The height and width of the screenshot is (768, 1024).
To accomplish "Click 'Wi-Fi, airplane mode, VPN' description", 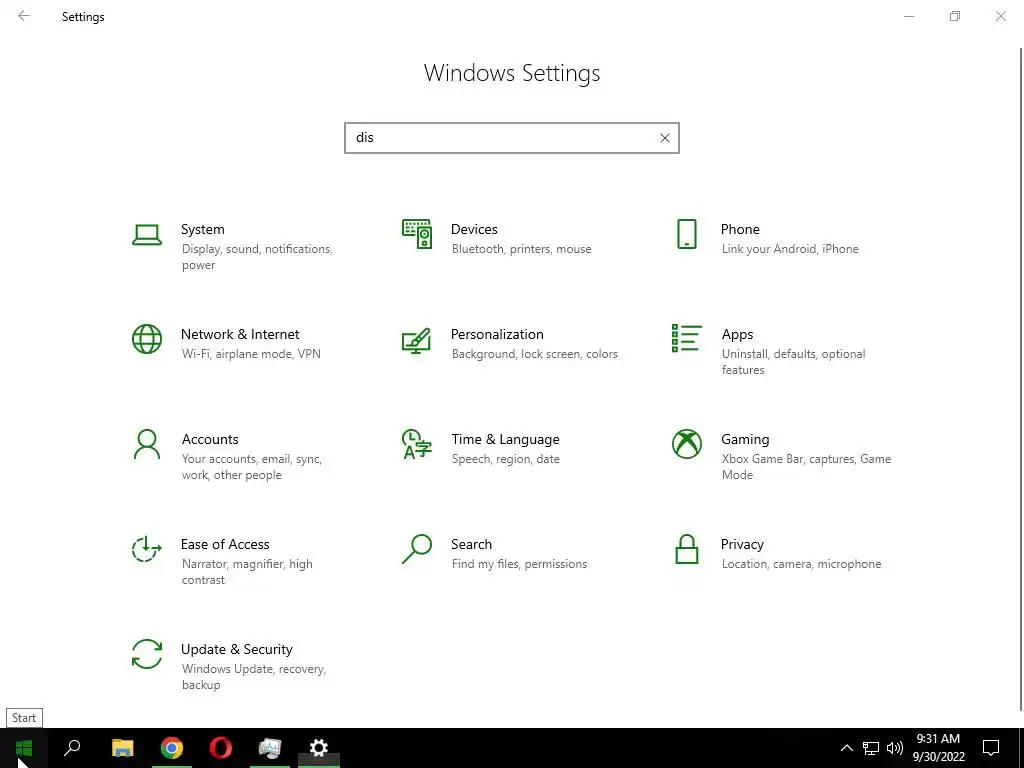I will point(251,354).
